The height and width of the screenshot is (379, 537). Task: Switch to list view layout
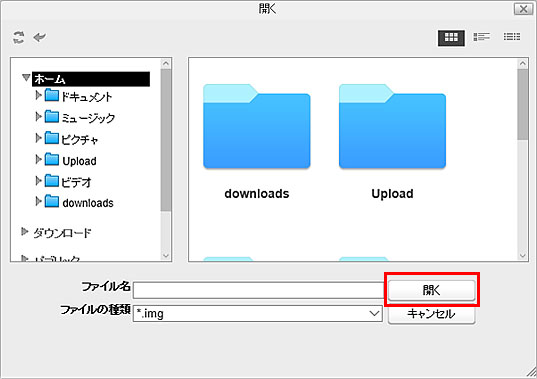(x=482, y=37)
